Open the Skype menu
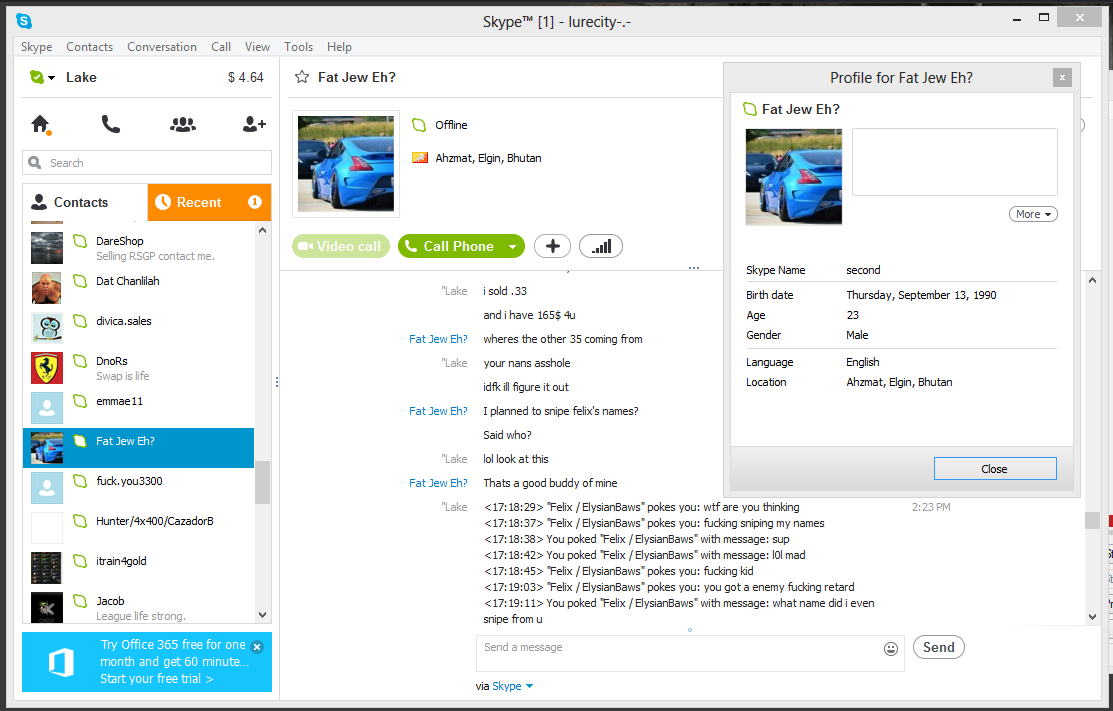 (36, 46)
